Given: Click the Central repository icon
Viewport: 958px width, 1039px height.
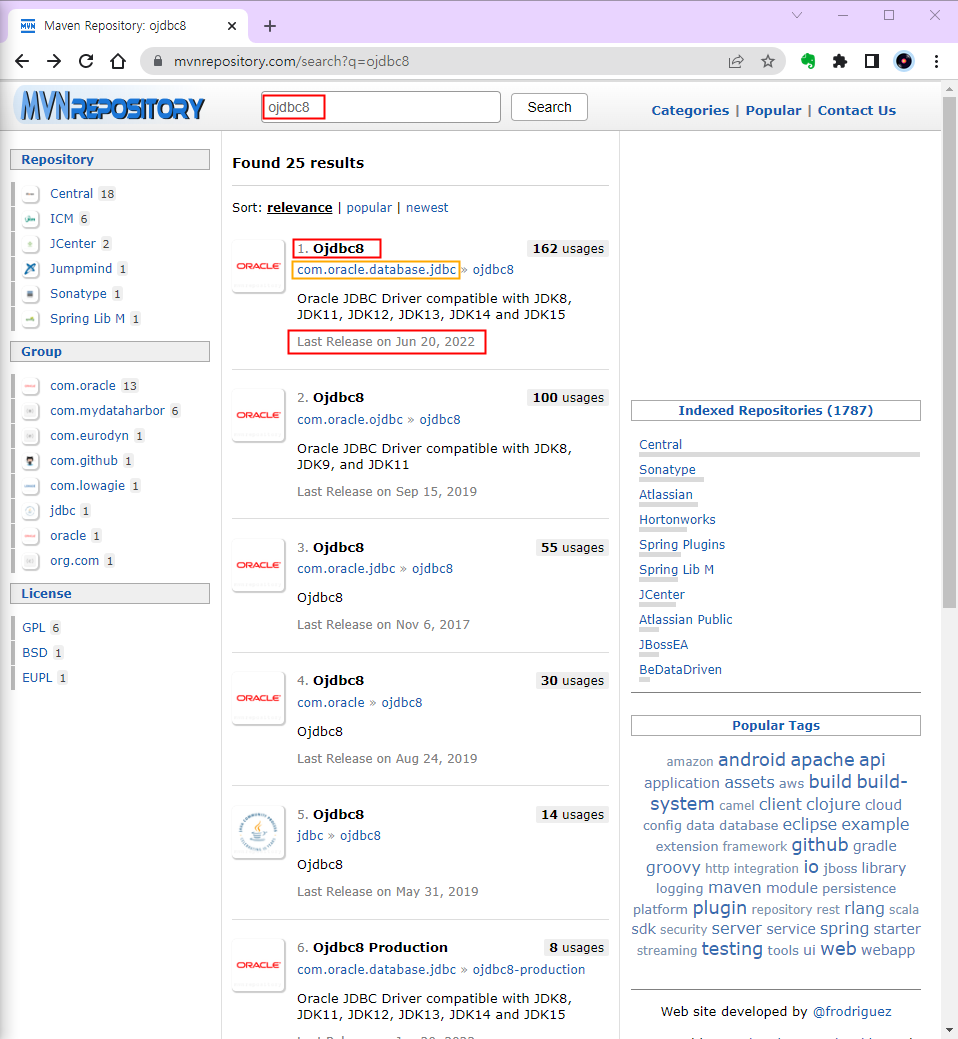Looking at the screenshot, I should [30, 194].
